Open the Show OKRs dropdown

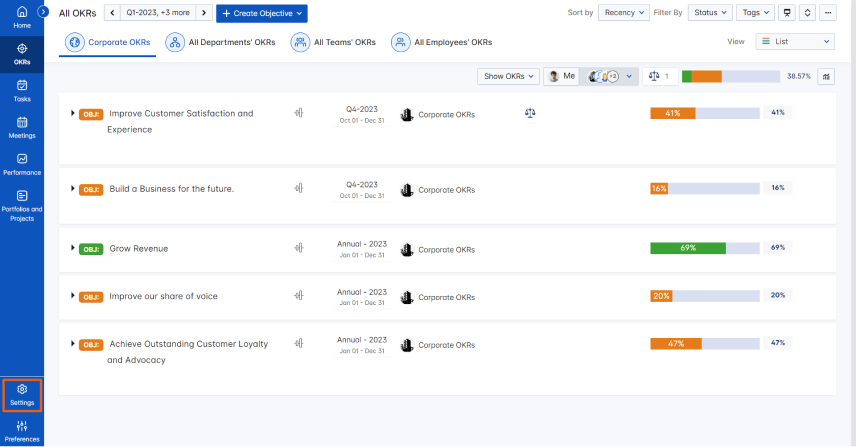pos(508,76)
